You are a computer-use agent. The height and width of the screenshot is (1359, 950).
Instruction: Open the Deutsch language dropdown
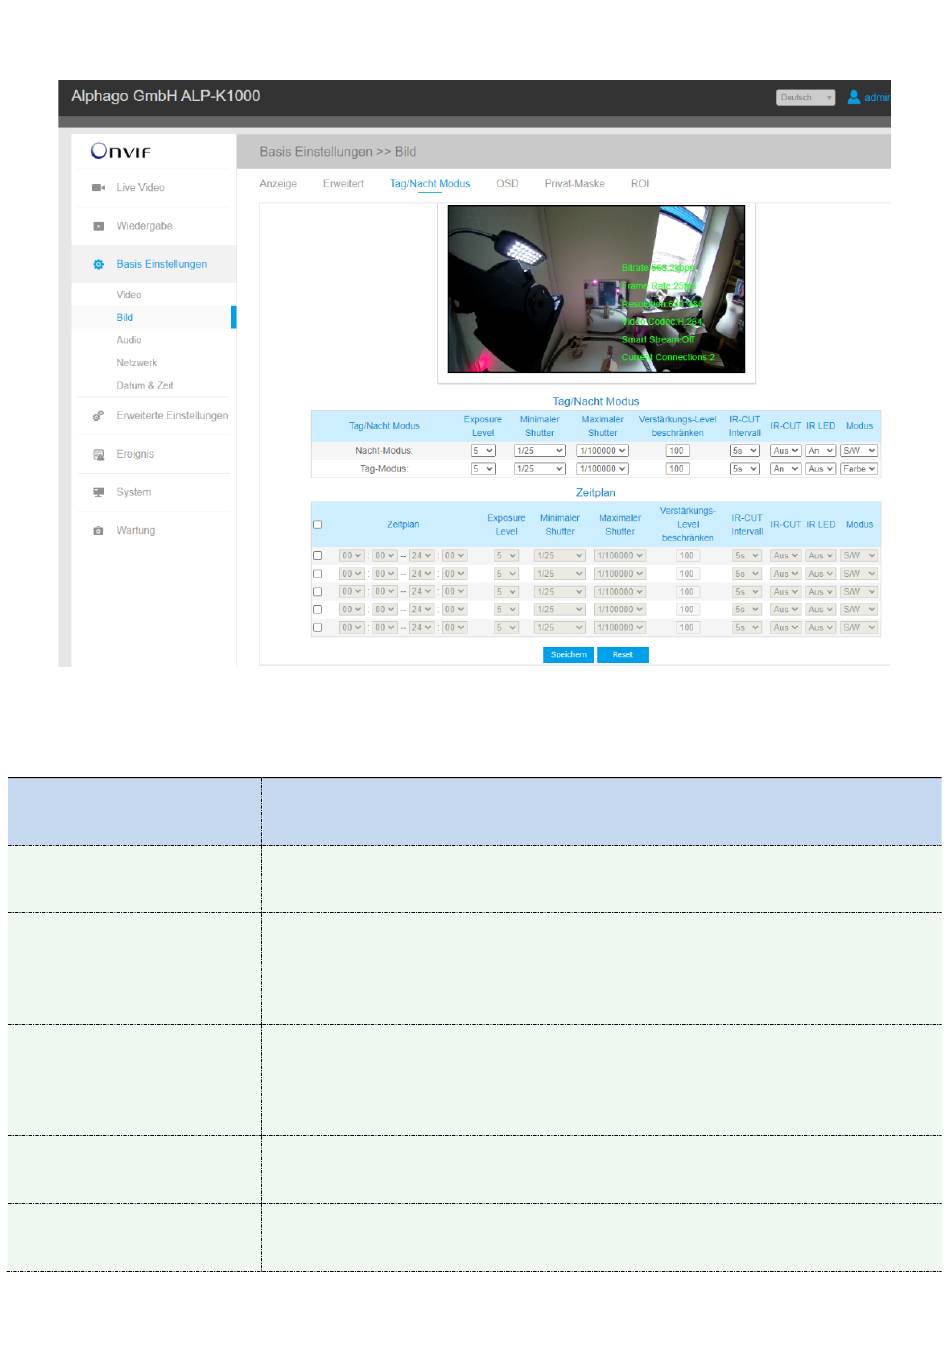pos(805,97)
